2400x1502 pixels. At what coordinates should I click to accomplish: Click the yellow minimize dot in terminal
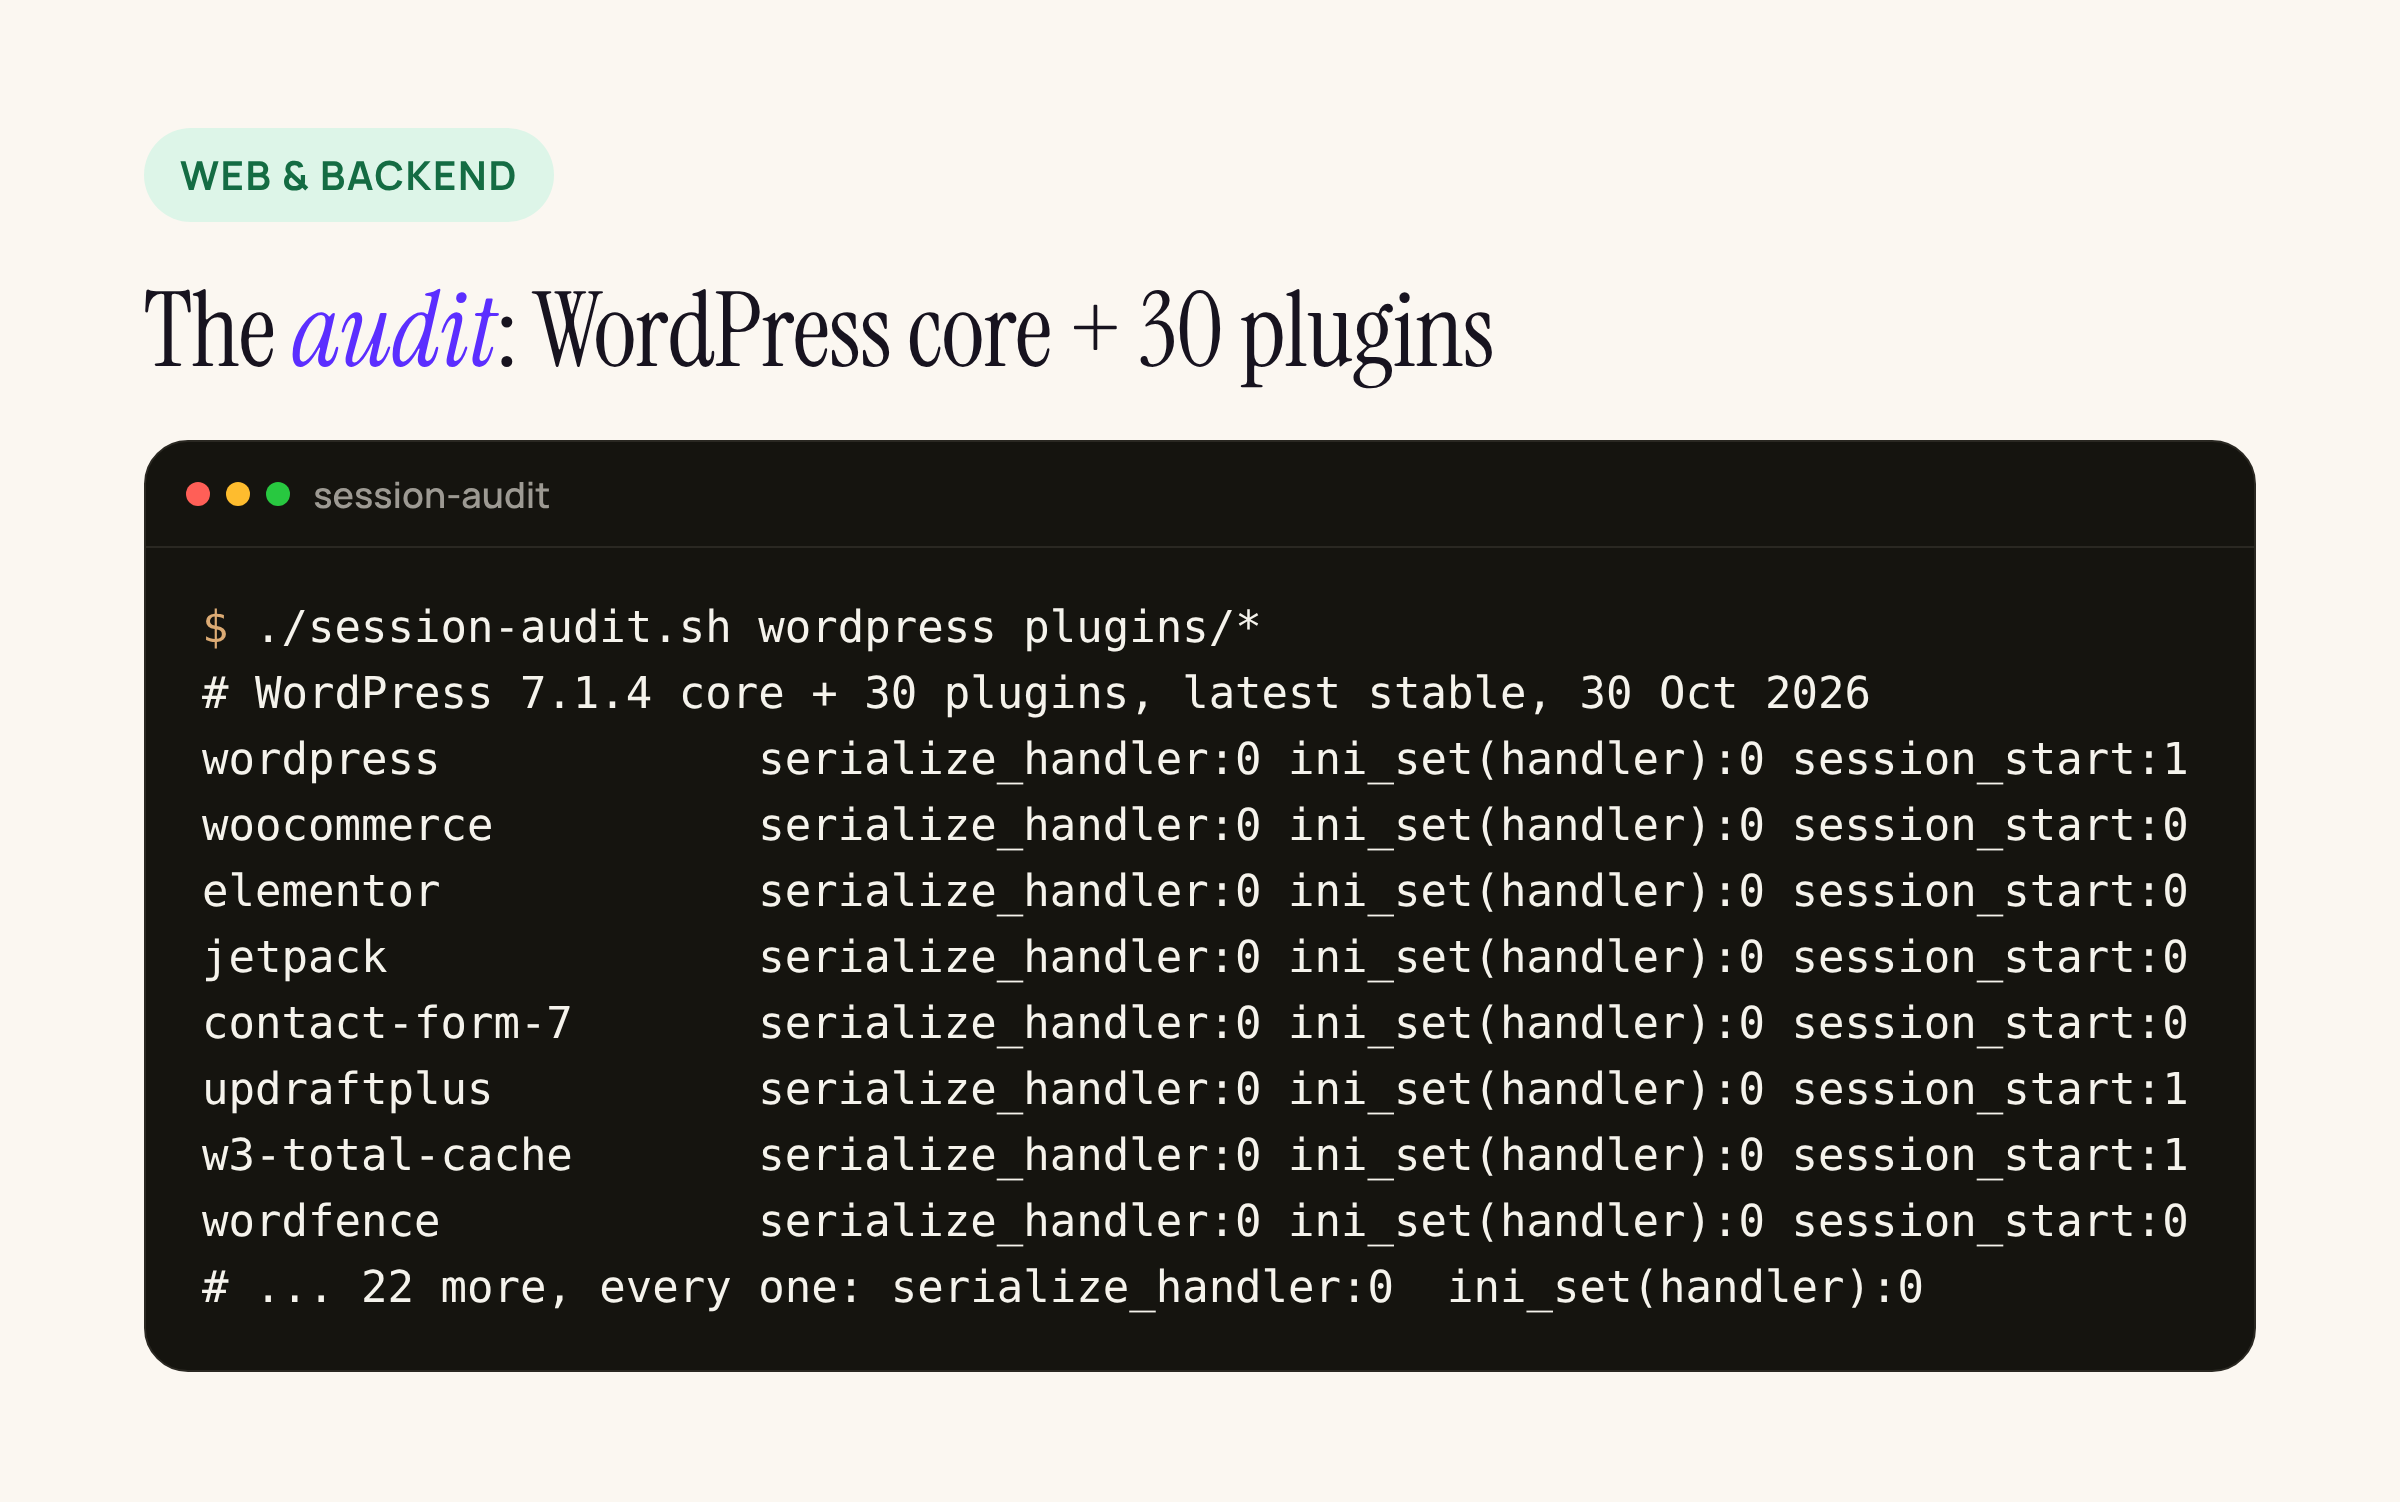(238, 494)
